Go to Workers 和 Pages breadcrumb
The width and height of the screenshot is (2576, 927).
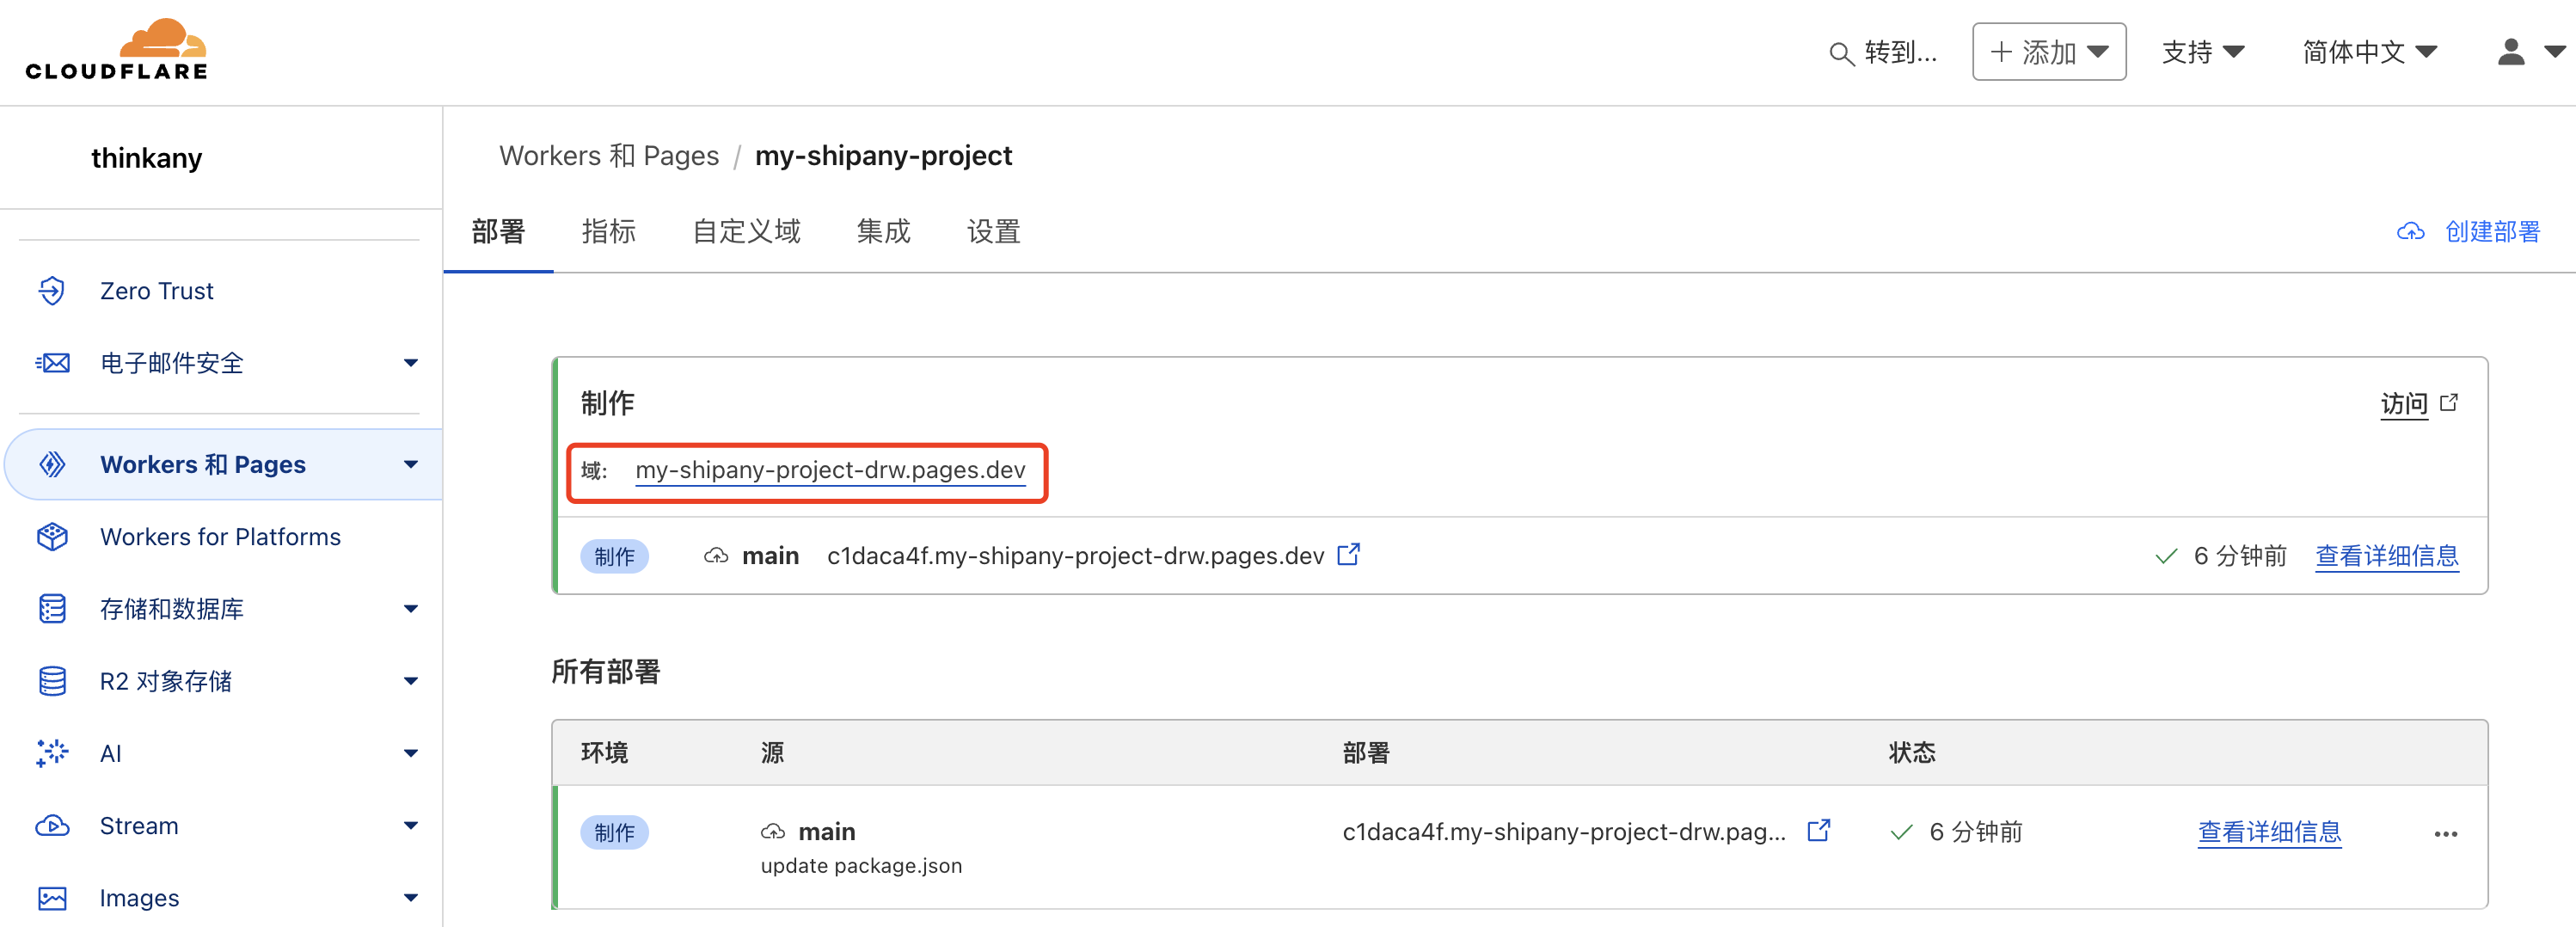[609, 156]
